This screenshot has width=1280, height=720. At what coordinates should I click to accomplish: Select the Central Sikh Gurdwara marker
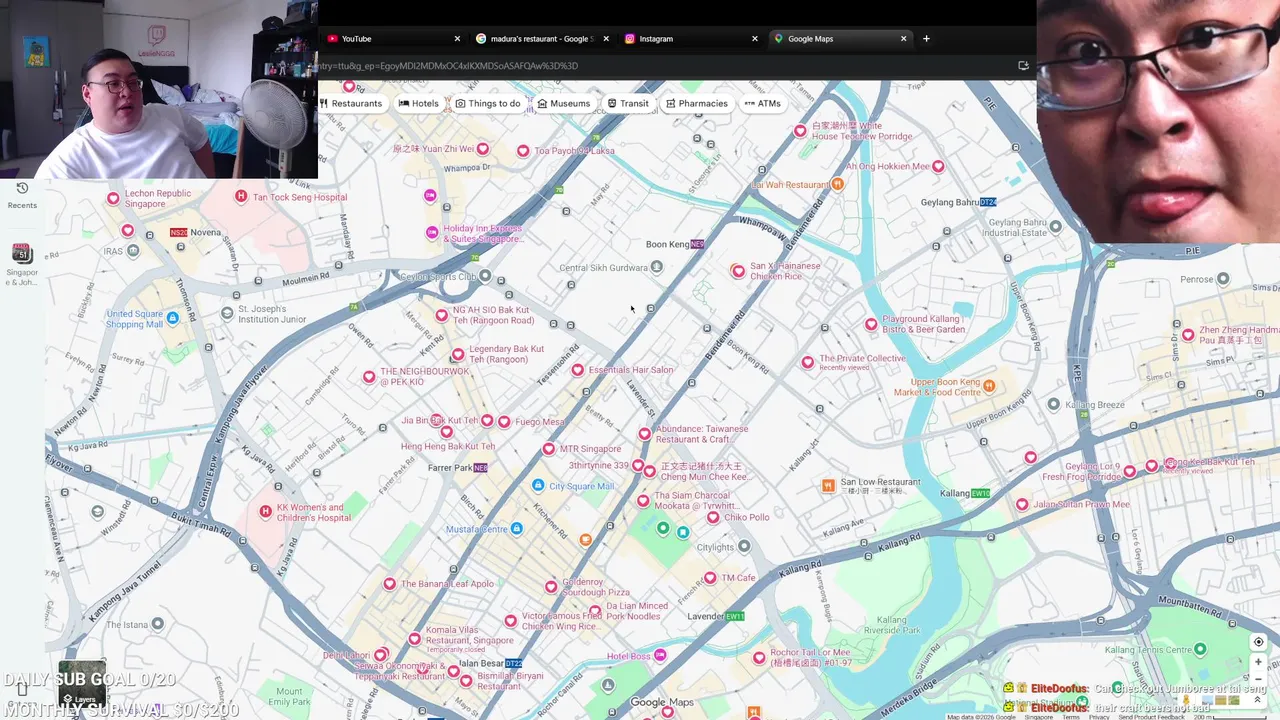click(x=656, y=267)
